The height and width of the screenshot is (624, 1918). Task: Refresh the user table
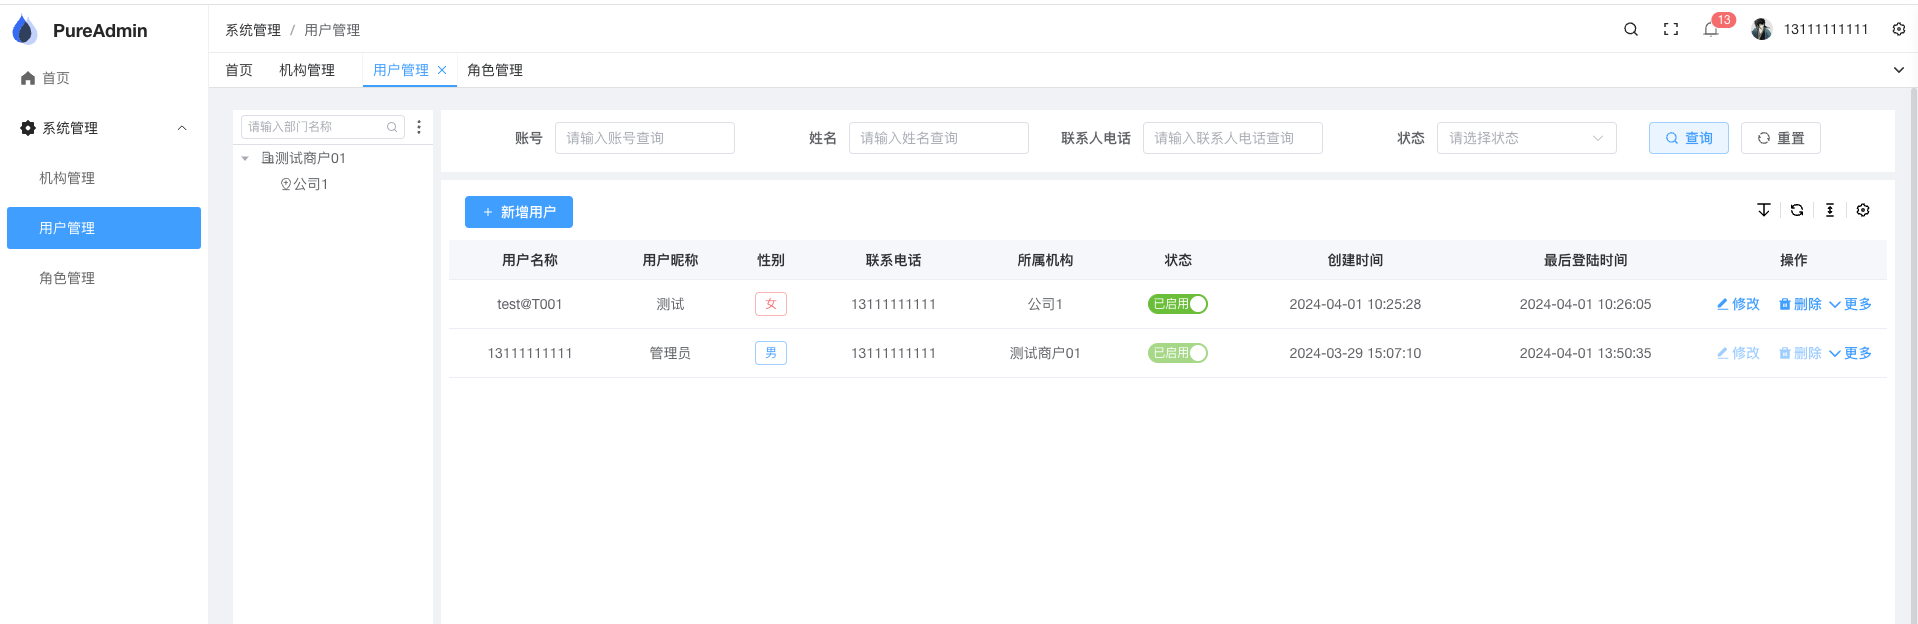coord(1797,210)
